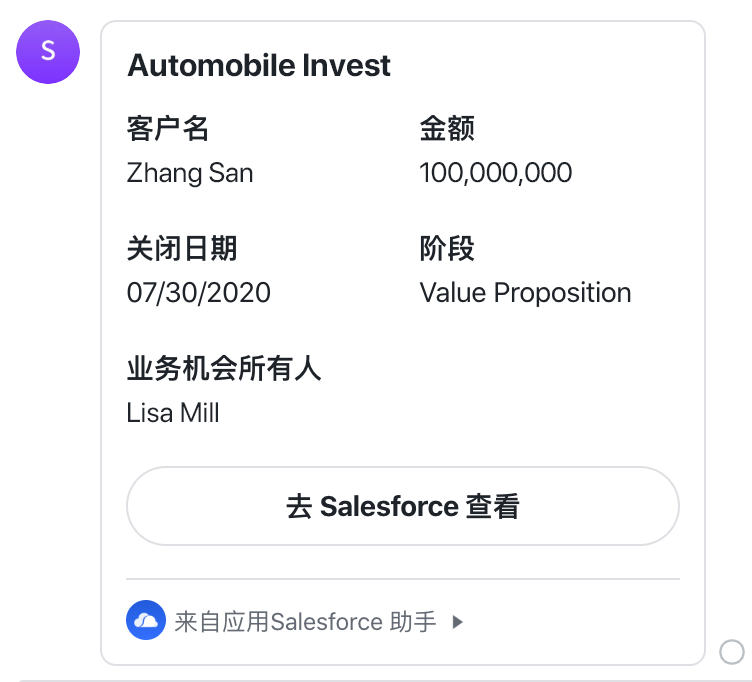This screenshot has height=682, width=752.
Task: Click the divider line above the app source
Action: click(x=403, y=579)
